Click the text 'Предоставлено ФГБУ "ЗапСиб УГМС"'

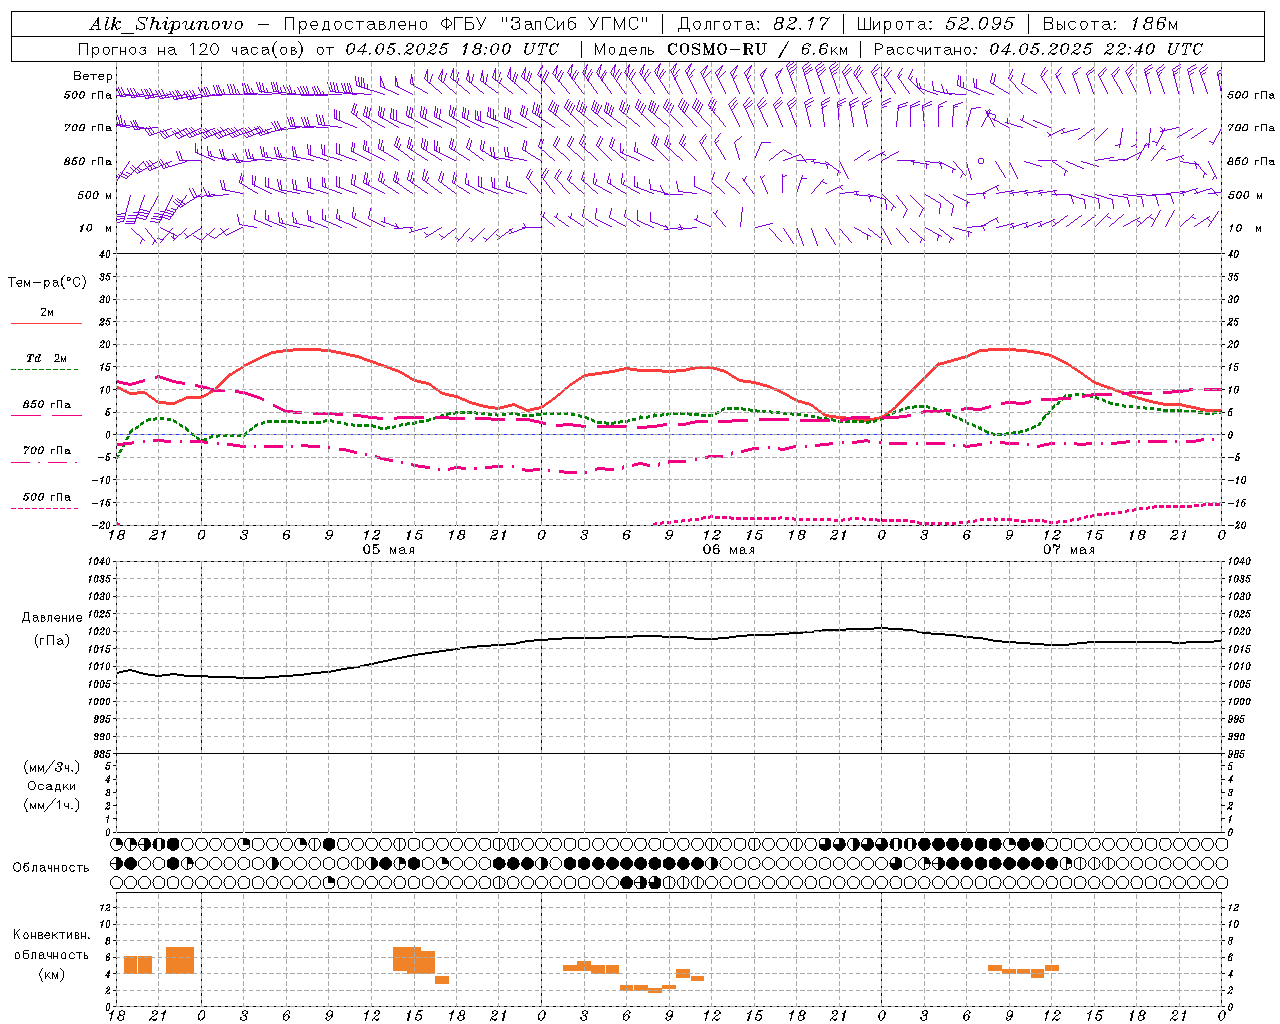[467, 24]
